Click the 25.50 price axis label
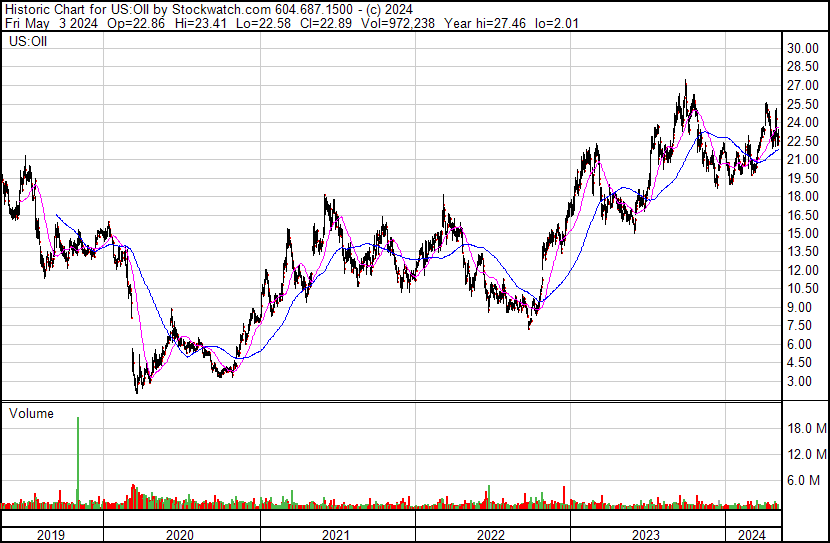This screenshot has width=830, height=543. (x=803, y=104)
